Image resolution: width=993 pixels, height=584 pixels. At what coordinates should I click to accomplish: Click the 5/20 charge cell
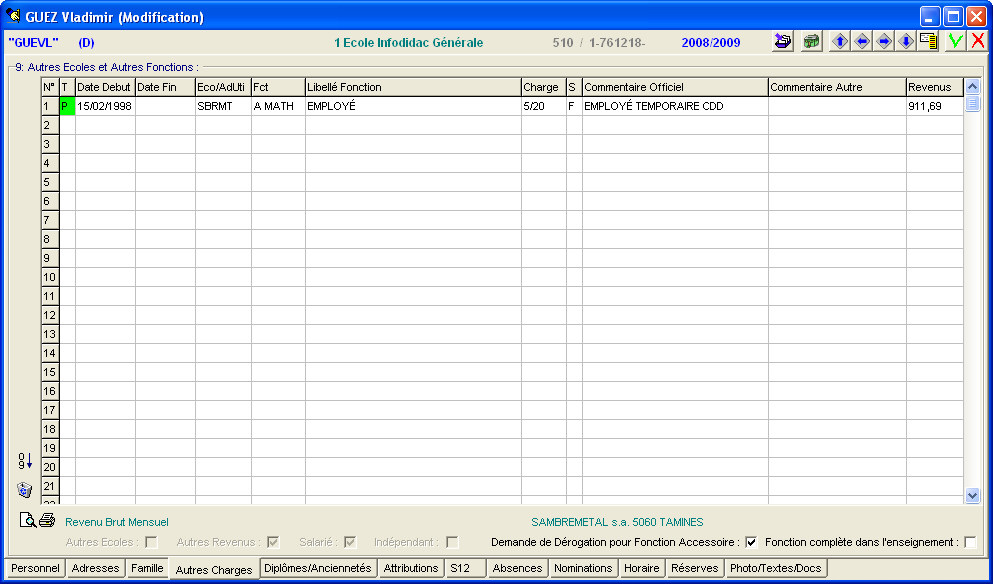pyautogui.click(x=543, y=106)
